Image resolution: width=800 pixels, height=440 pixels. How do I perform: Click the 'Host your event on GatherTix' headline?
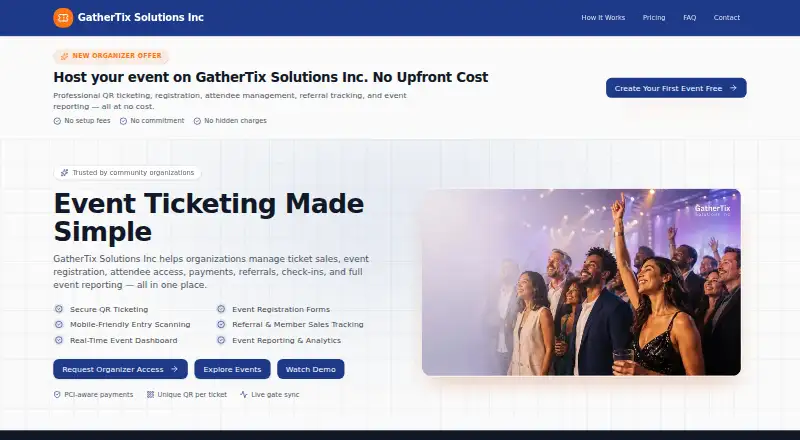pyautogui.click(x=271, y=77)
